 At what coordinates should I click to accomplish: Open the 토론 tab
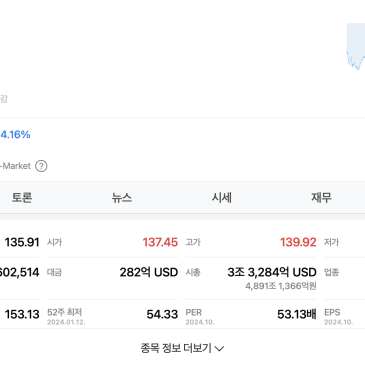tap(22, 198)
